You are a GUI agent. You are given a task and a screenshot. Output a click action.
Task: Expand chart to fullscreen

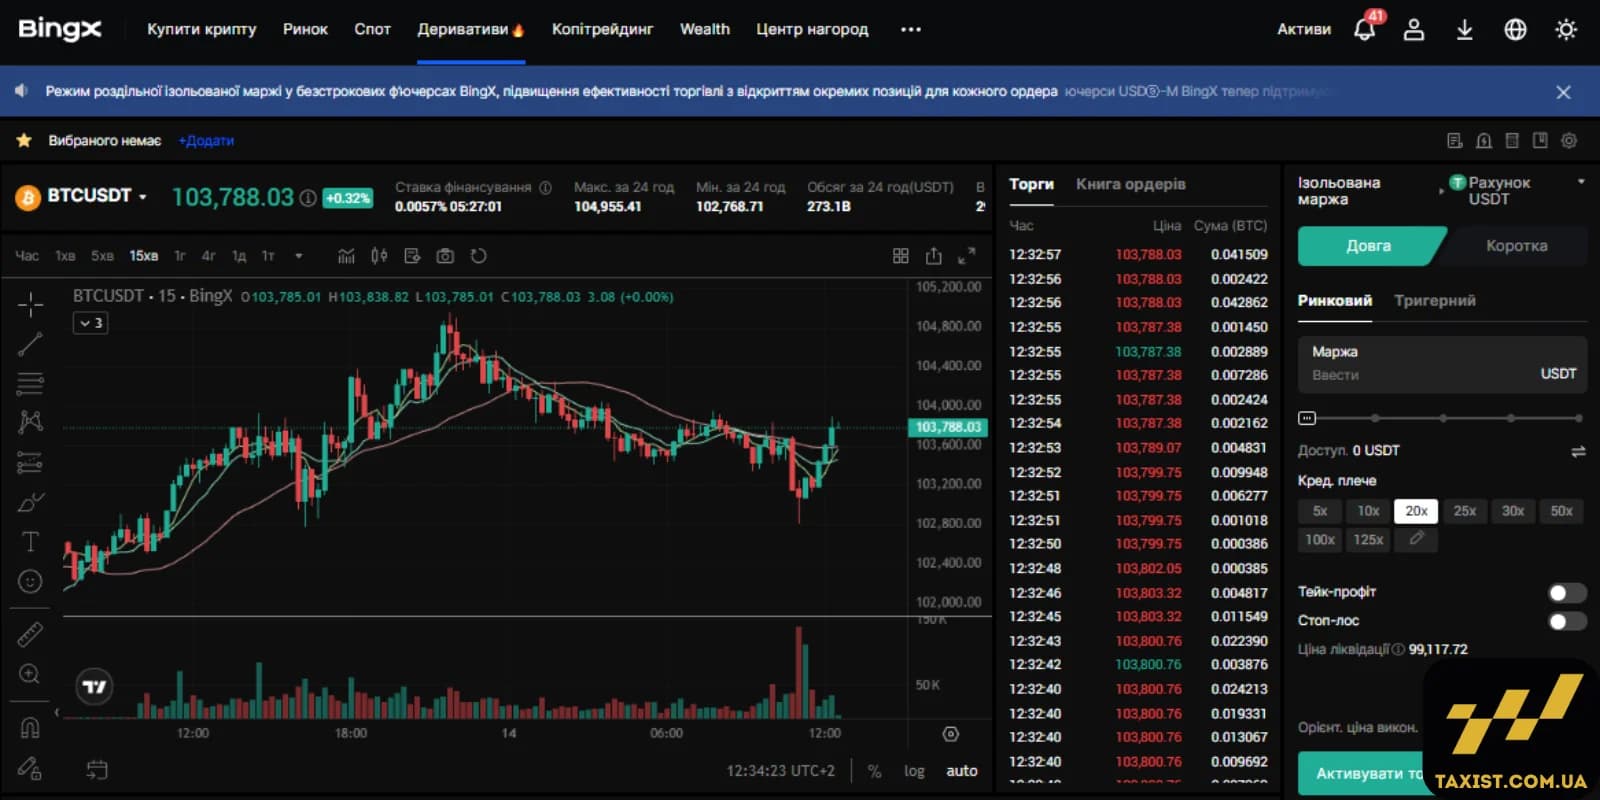point(966,256)
